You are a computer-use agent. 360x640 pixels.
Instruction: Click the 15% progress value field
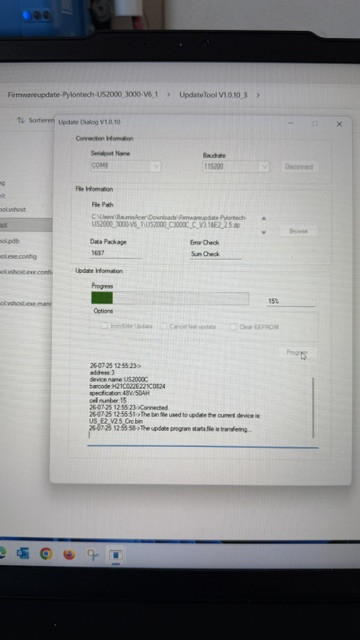point(291,301)
